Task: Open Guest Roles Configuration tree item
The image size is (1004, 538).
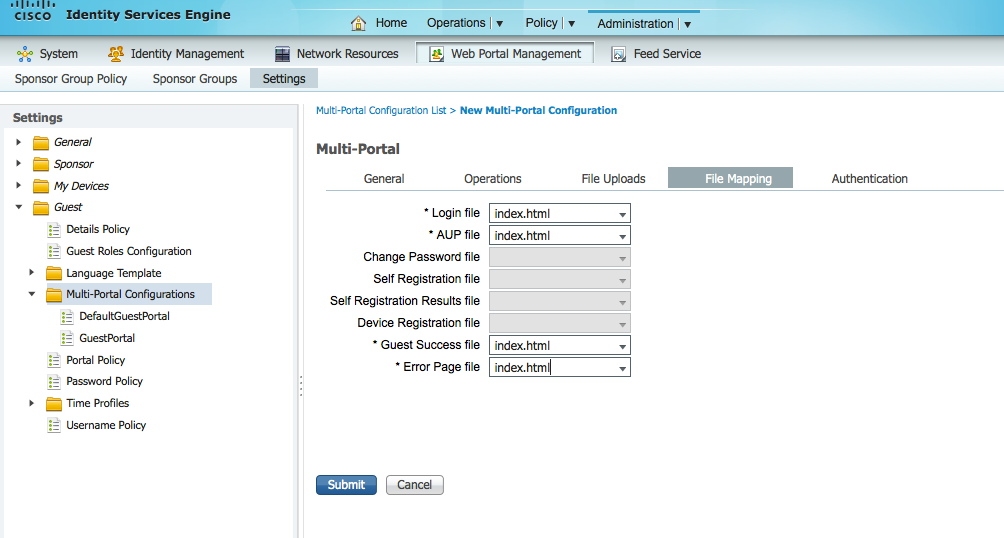Action: pos(129,251)
